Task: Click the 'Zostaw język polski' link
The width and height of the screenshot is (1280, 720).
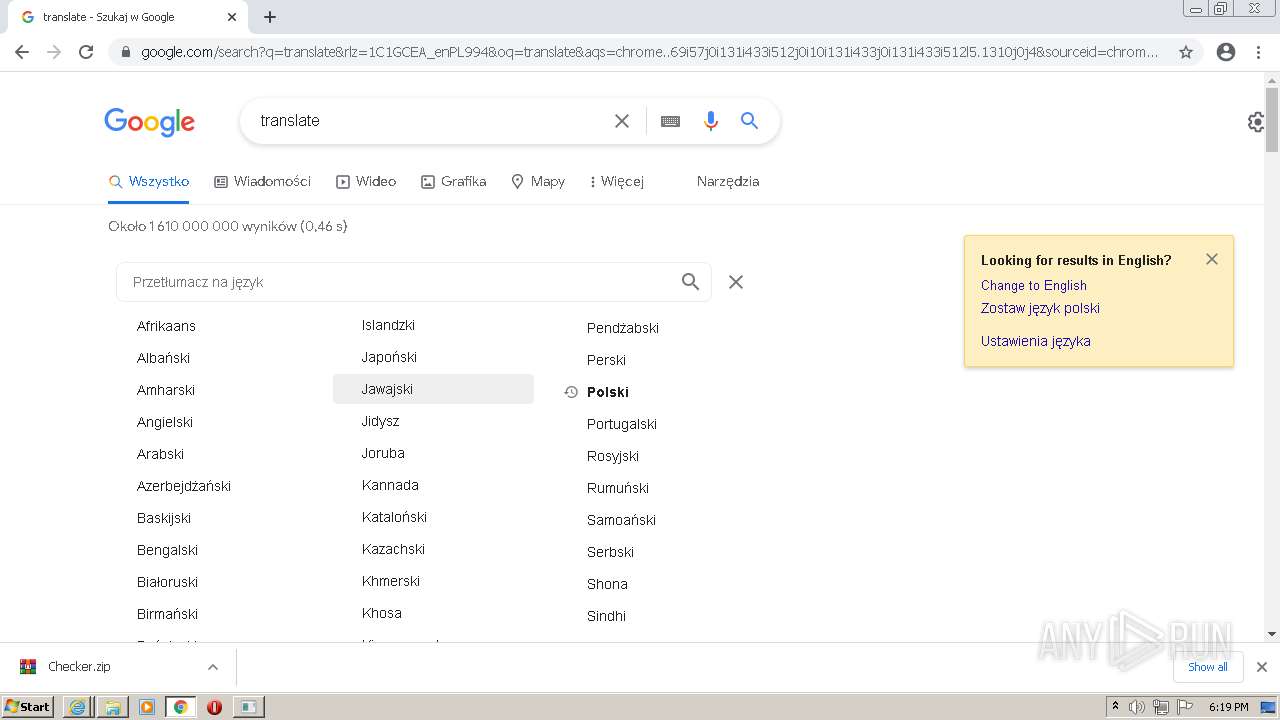Action: coord(1040,309)
